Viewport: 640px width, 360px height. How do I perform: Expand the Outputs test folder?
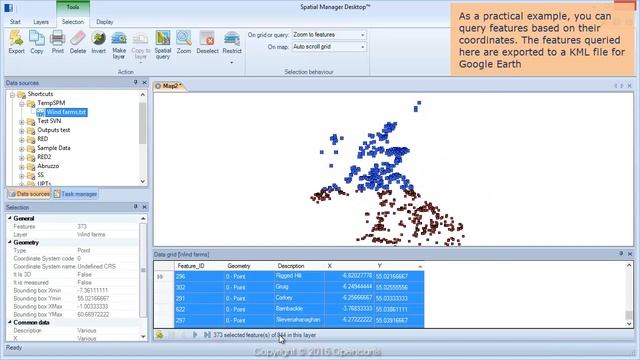[x=22, y=131]
